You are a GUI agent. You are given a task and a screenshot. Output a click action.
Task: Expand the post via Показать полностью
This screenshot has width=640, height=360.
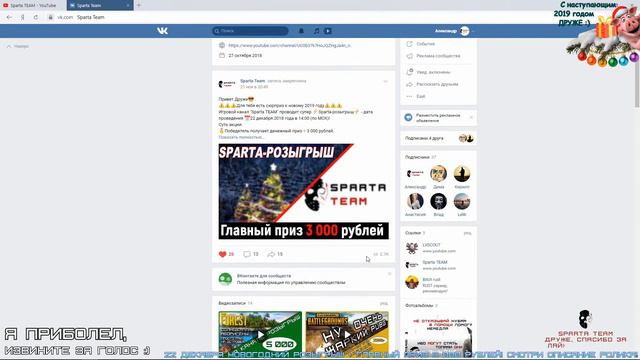[x=241, y=137]
